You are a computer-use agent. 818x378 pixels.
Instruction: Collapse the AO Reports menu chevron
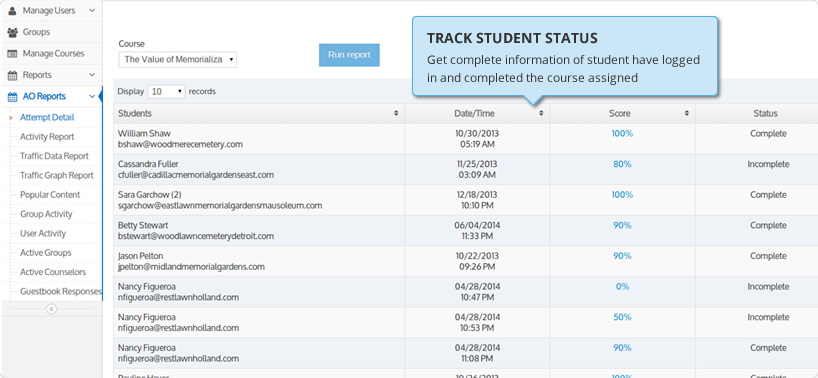pyautogui.click(x=92, y=96)
